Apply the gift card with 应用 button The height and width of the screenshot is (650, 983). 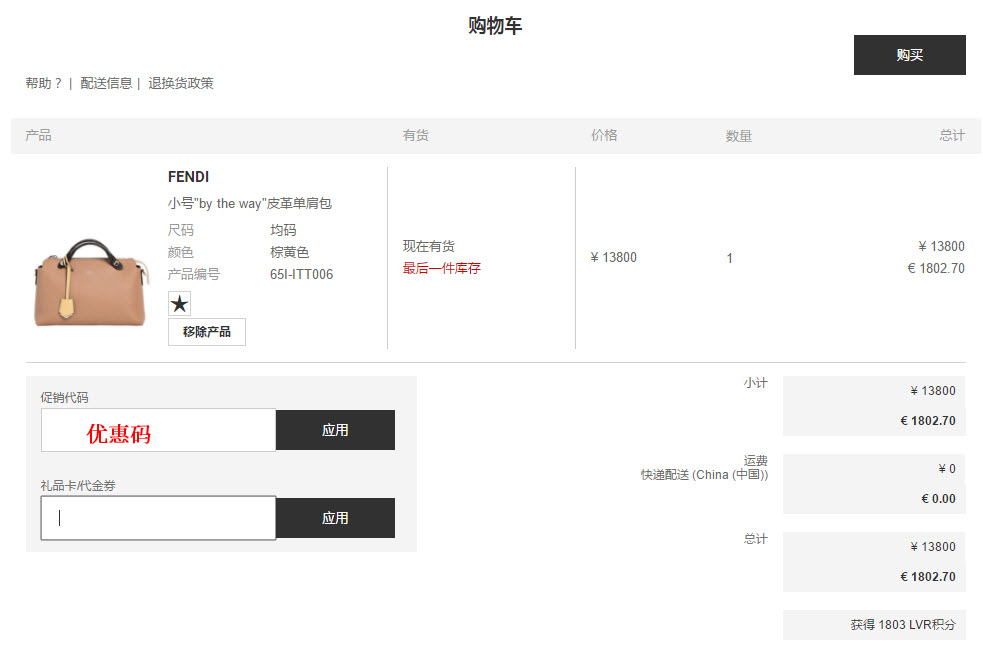coord(335,518)
